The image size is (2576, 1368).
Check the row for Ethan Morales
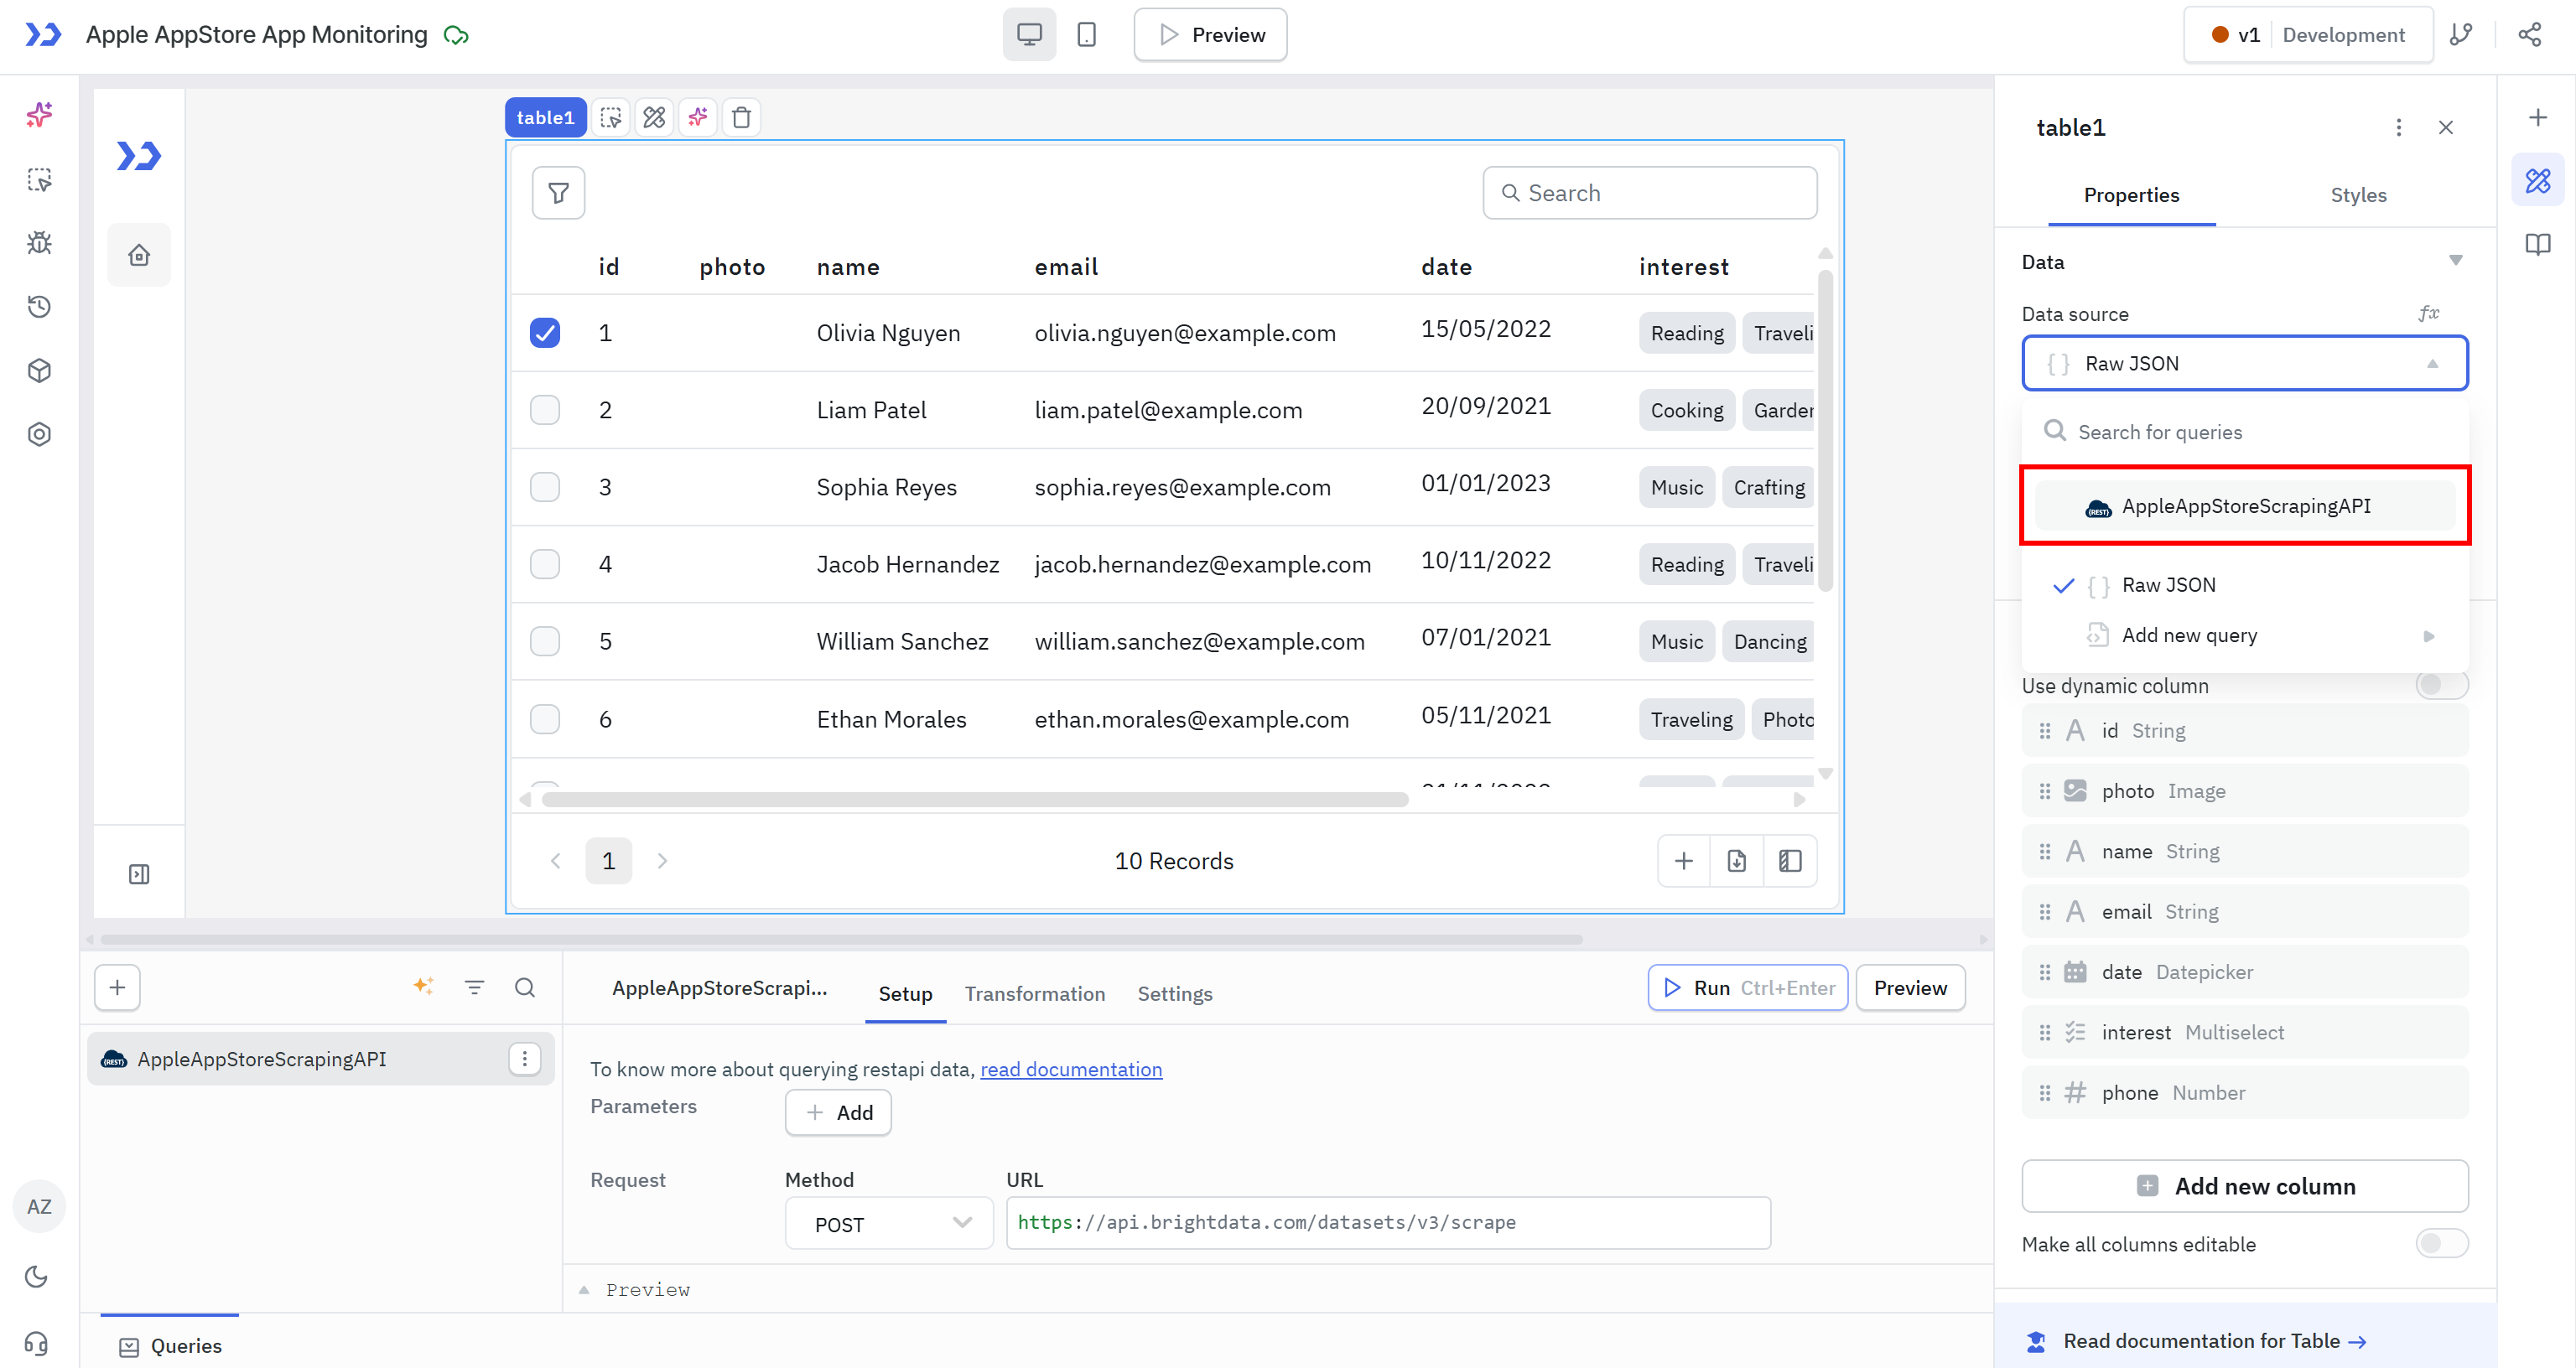point(545,719)
